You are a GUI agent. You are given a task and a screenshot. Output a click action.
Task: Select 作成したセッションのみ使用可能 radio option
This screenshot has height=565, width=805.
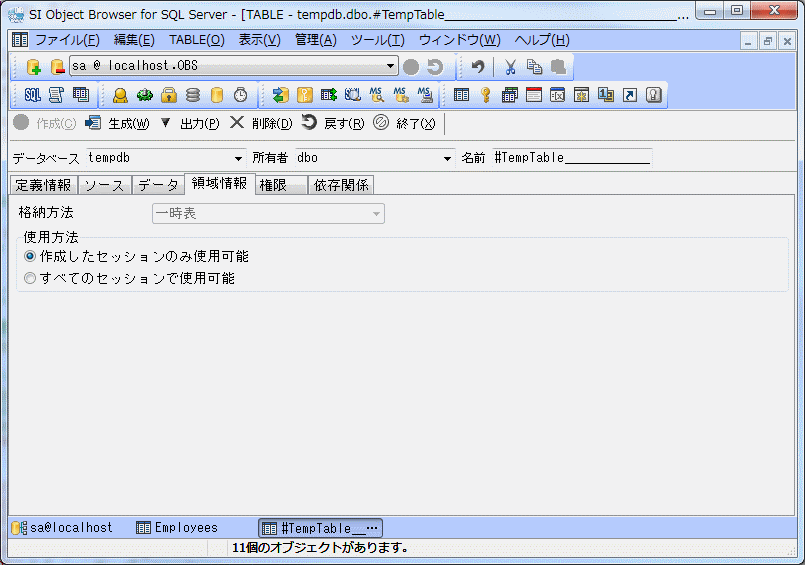click(x=30, y=257)
